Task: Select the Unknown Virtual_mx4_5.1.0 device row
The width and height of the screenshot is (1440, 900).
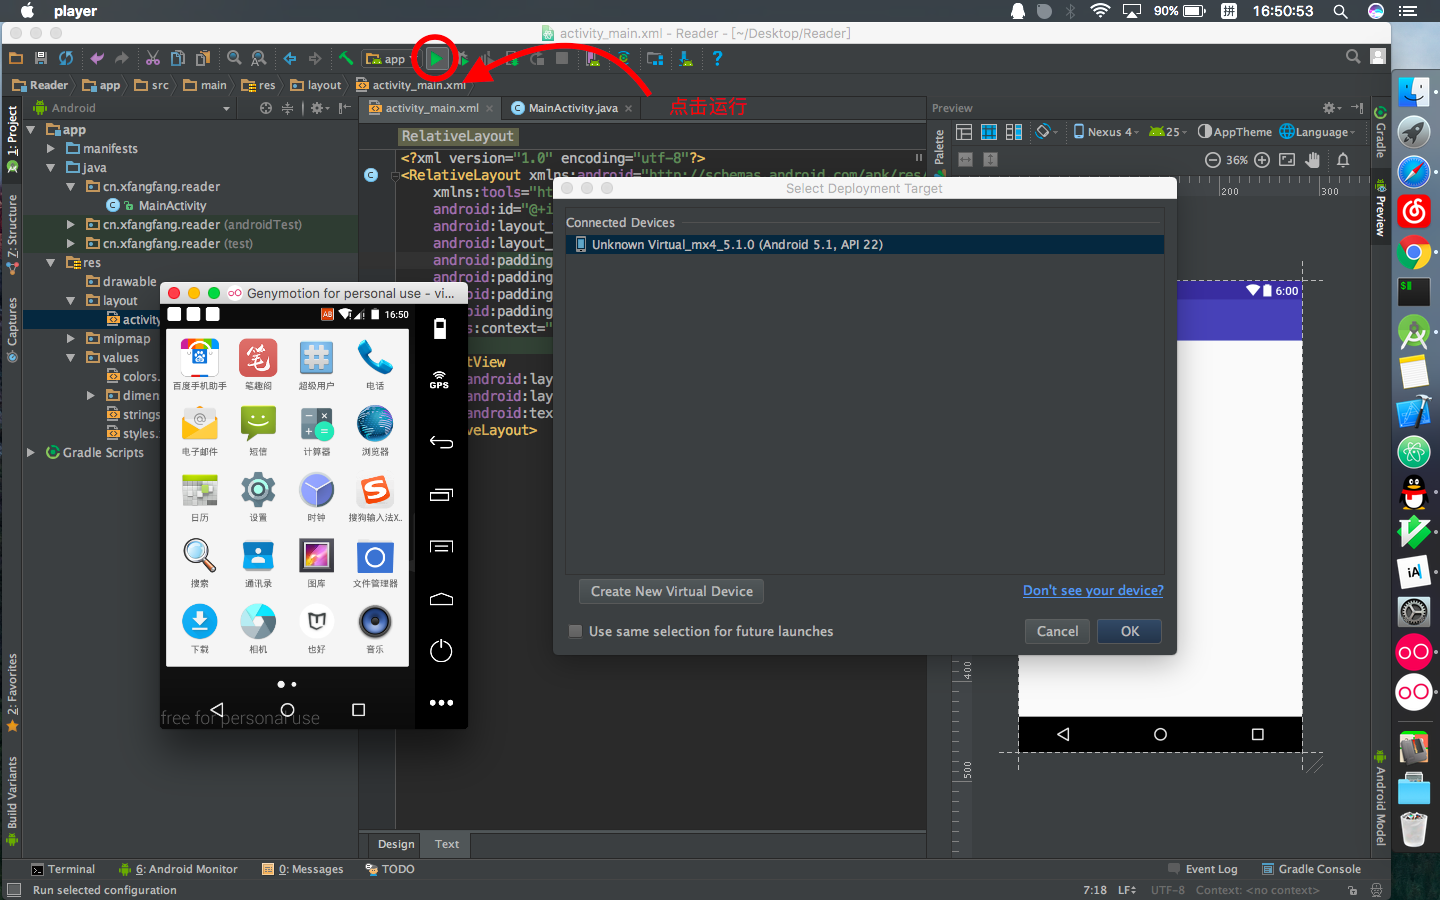Action: [x=865, y=244]
